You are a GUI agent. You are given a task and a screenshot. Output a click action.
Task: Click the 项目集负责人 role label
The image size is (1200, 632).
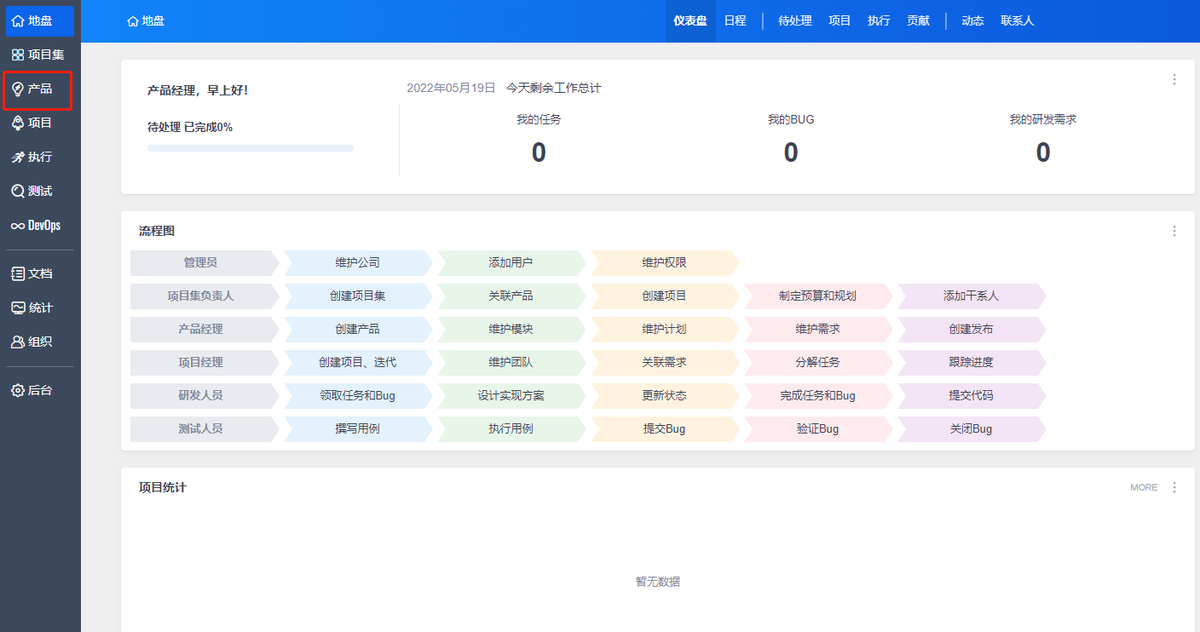[203, 296]
